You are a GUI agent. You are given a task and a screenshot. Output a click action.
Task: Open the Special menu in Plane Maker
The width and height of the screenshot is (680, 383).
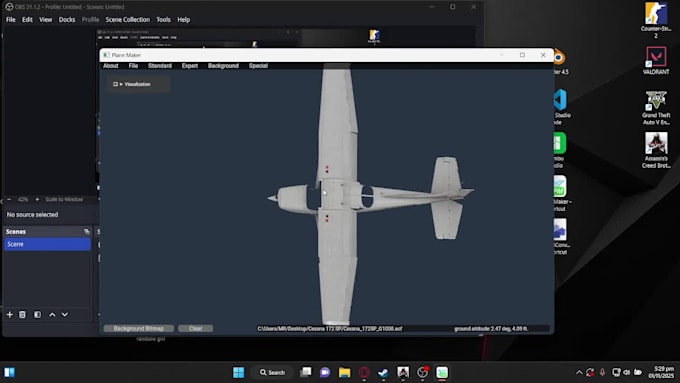pyautogui.click(x=258, y=66)
